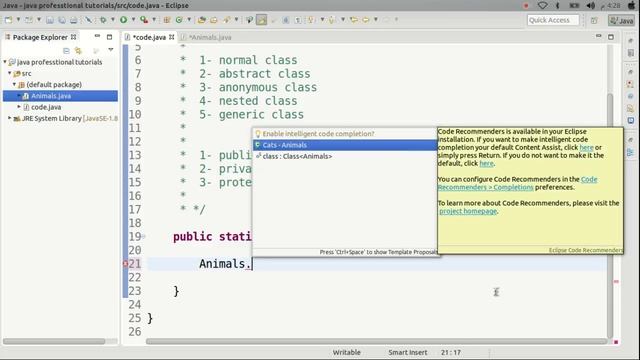The width and height of the screenshot is (640, 360).
Task: Toggle Link with Editor in Package Explorer
Action: (x=78, y=51)
